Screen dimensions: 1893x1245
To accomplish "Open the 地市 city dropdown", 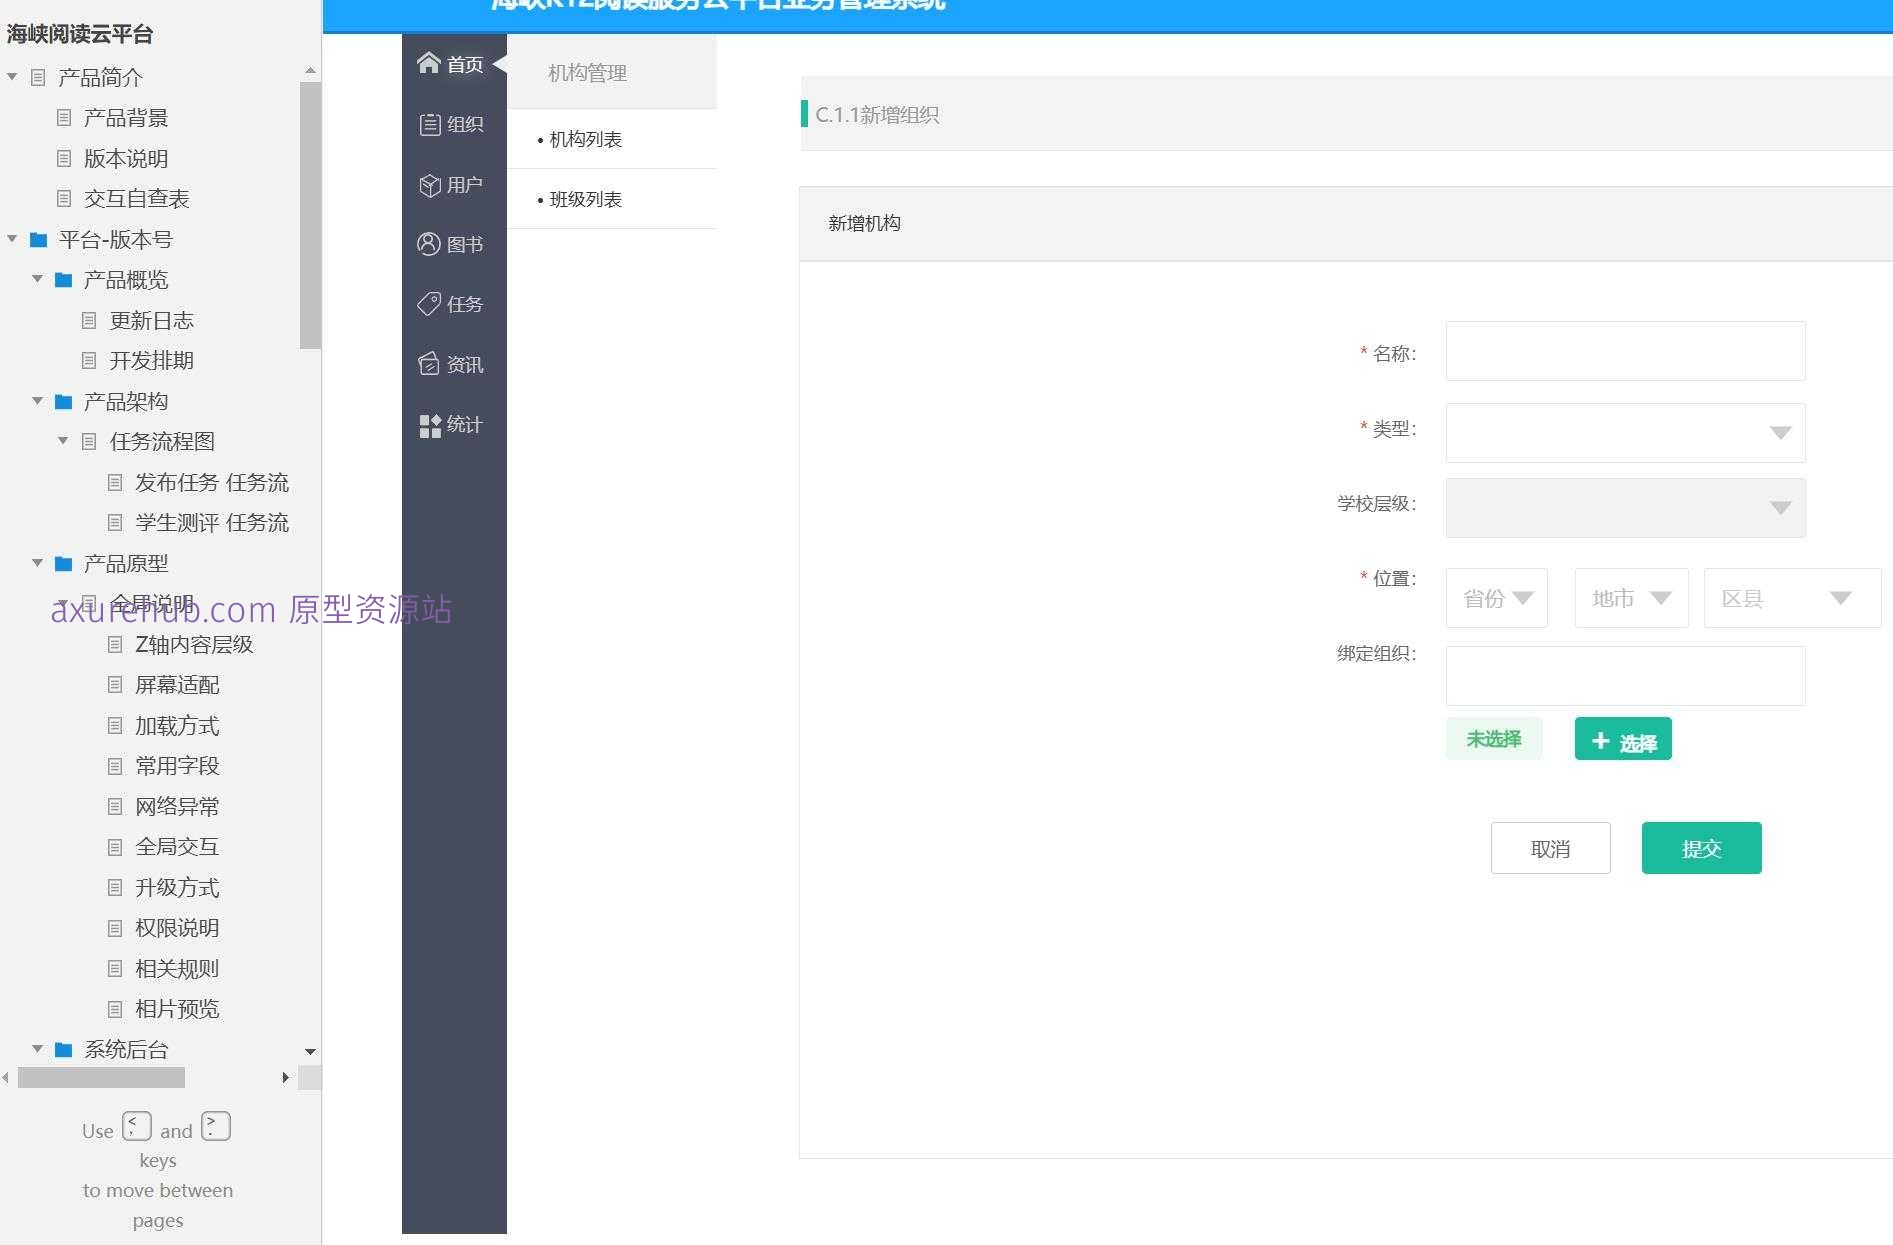I will click(x=1631, y=598).
